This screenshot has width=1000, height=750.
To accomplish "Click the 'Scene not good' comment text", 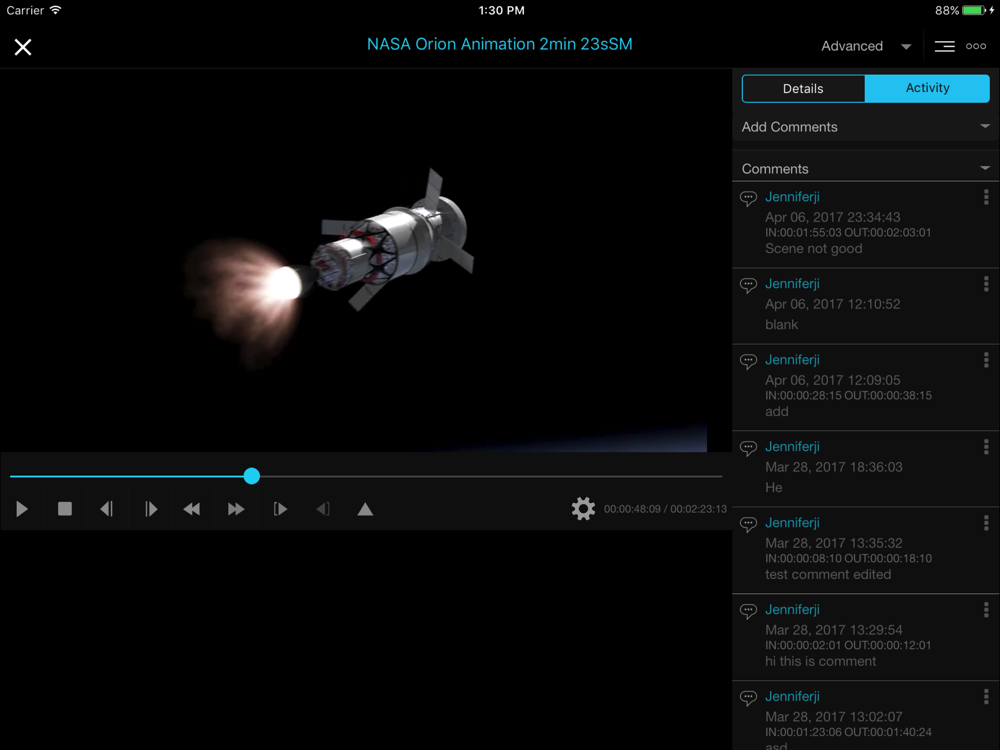I will tap(813, 249).
